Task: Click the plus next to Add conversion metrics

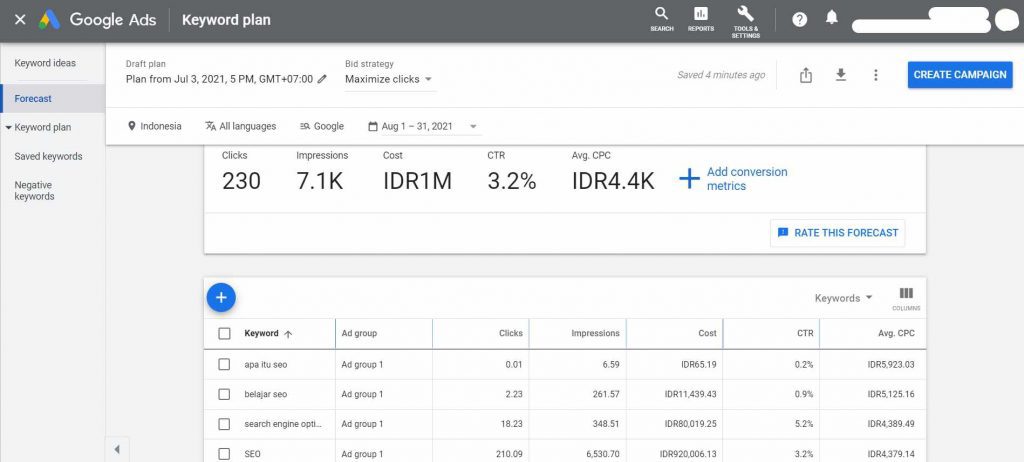Action: 689,178
